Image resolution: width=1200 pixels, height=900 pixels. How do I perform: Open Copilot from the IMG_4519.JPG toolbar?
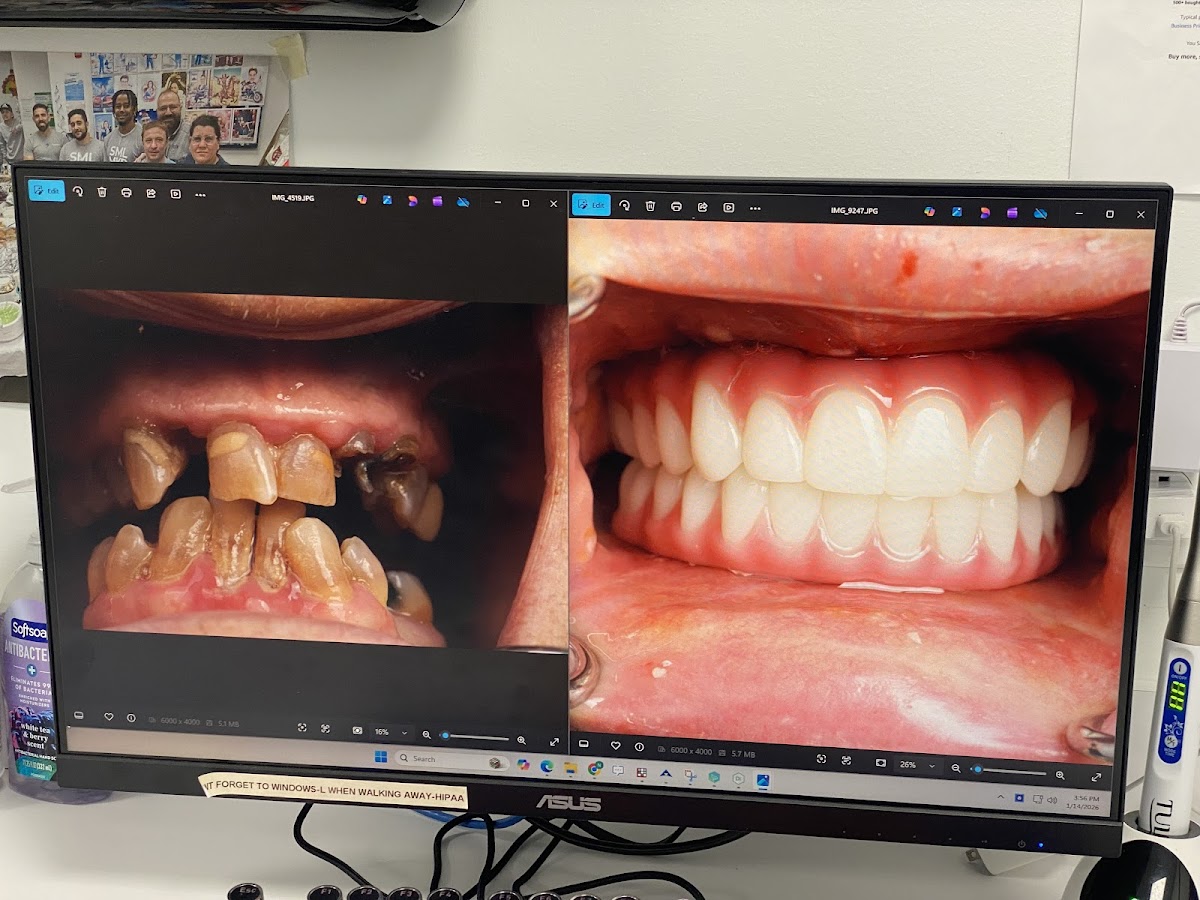pos(361,199)
